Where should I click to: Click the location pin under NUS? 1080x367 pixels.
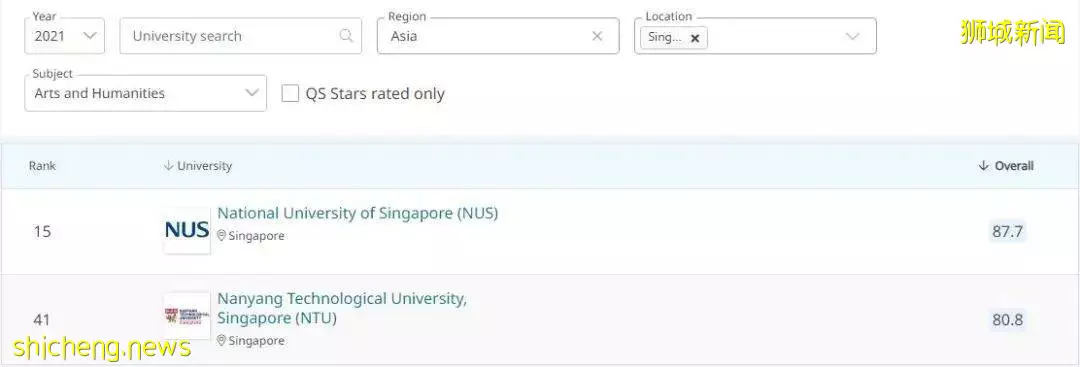222,235
